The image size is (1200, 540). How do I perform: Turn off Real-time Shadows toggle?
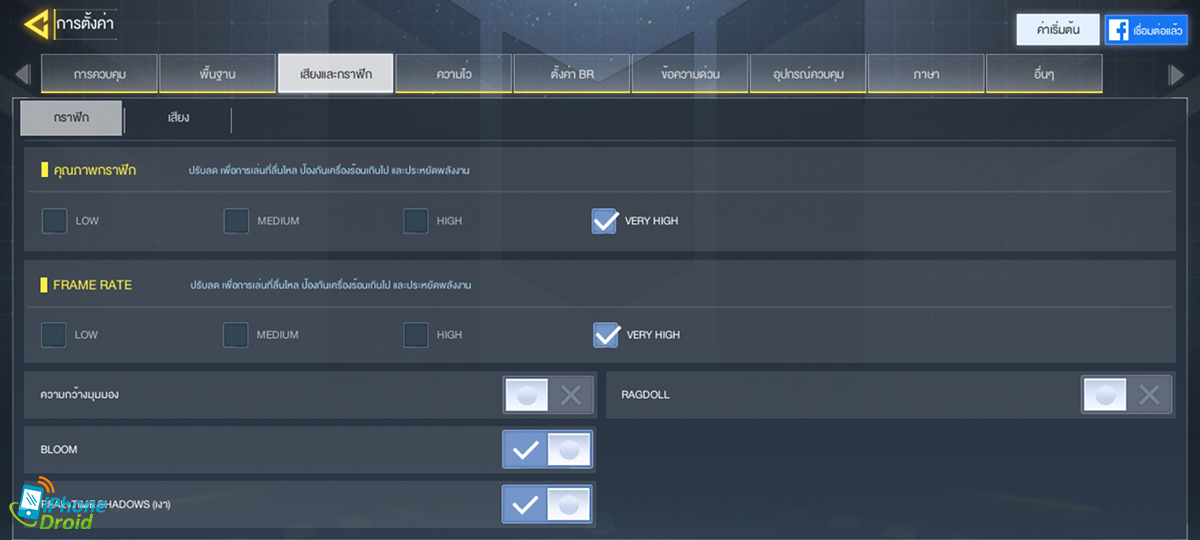click(547, 505)
